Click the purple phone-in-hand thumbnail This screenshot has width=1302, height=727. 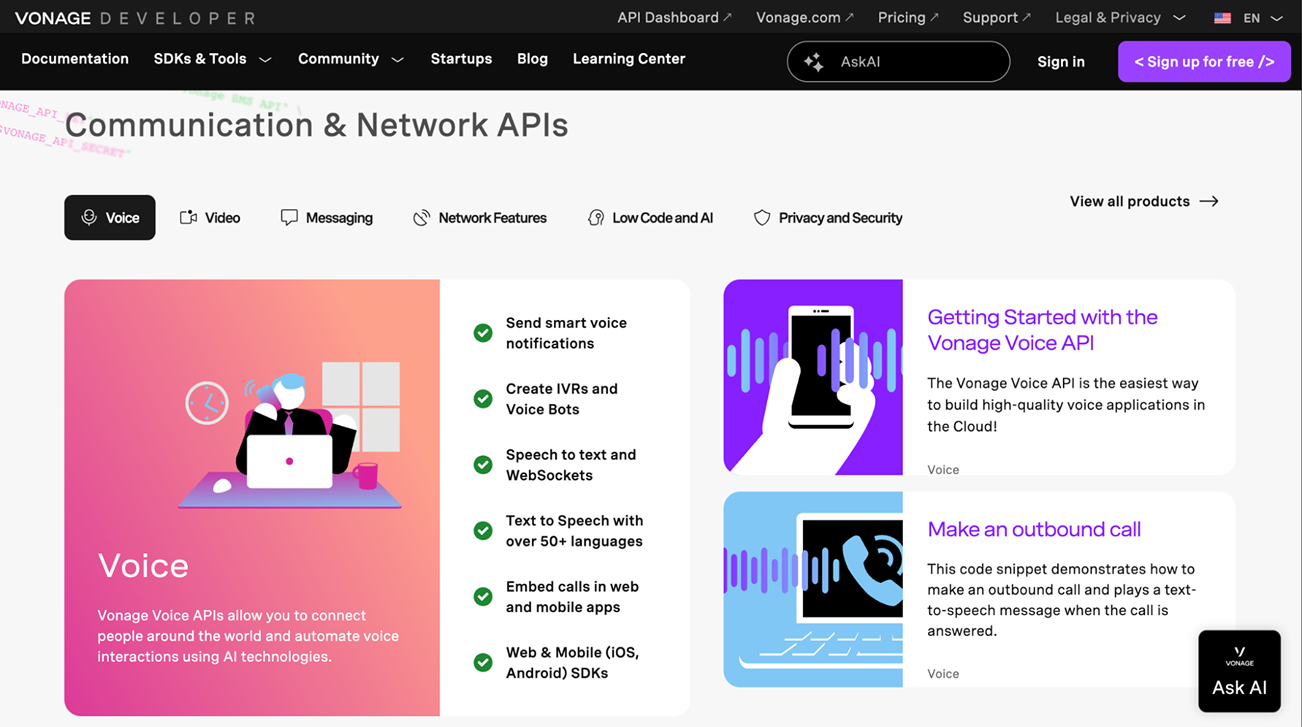pos(813,377)
